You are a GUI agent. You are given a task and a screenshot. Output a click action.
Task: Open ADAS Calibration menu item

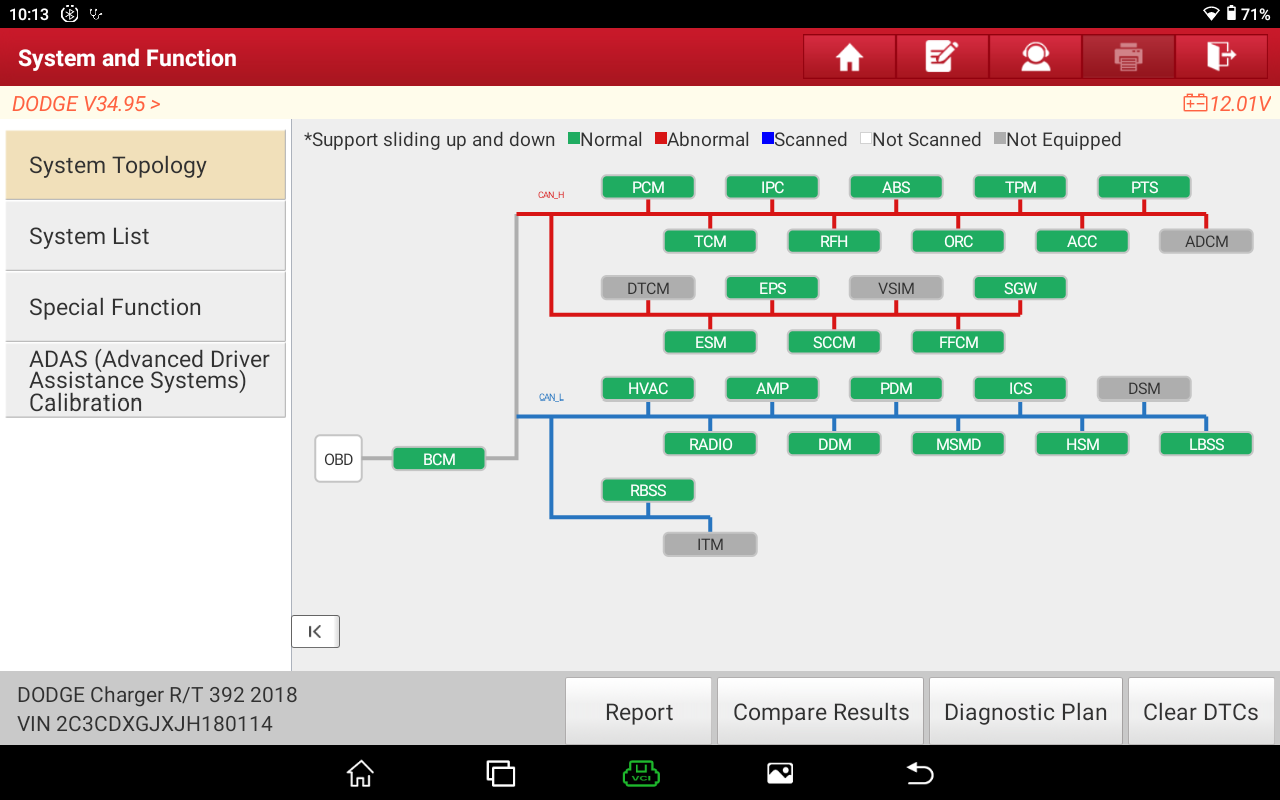point(145,380)
